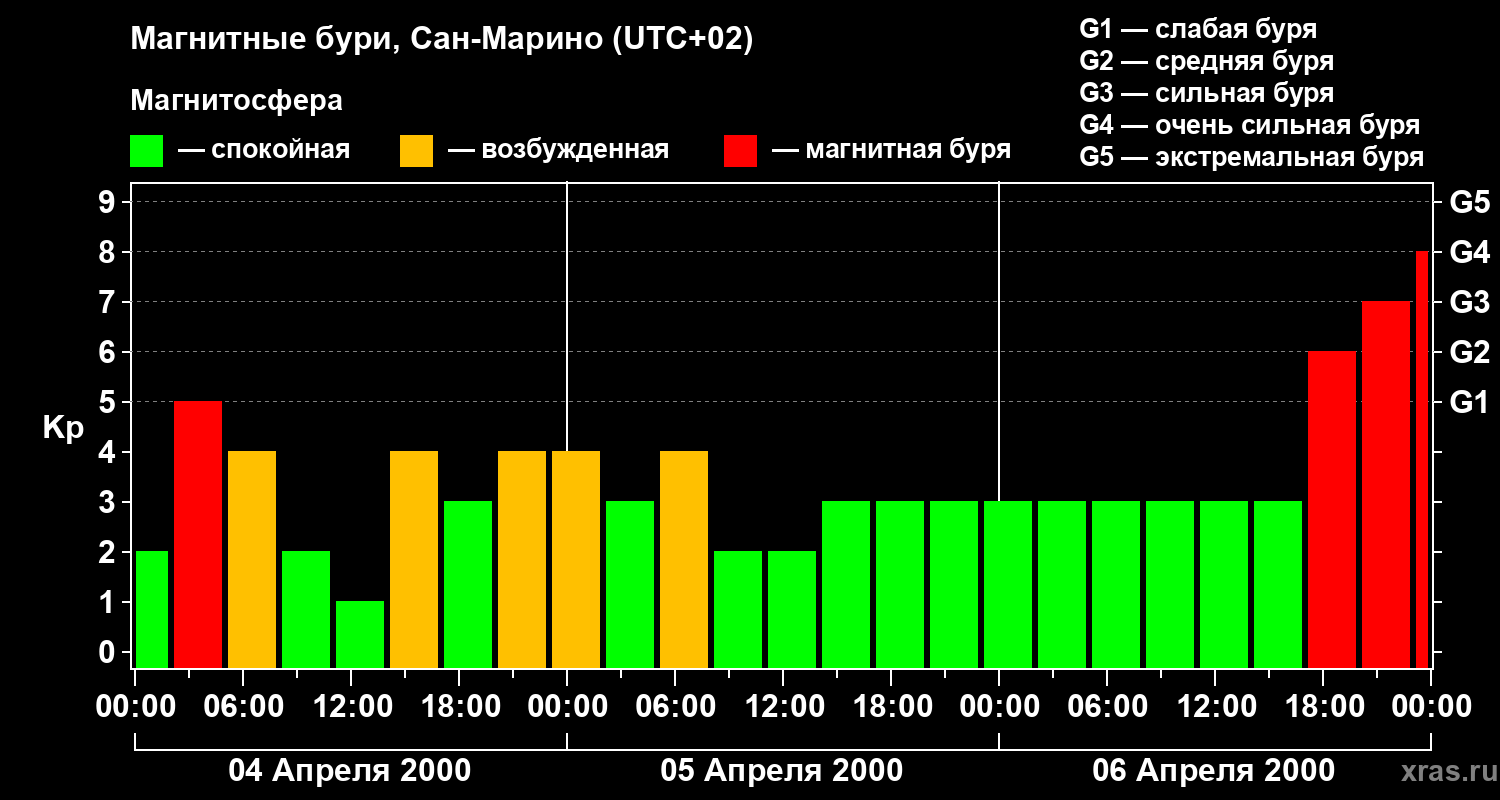The height and width of the screenshot is (800, 1500).
Task: Click the 'G4 — очень сильная буря' description
Action: [1249, 125]
